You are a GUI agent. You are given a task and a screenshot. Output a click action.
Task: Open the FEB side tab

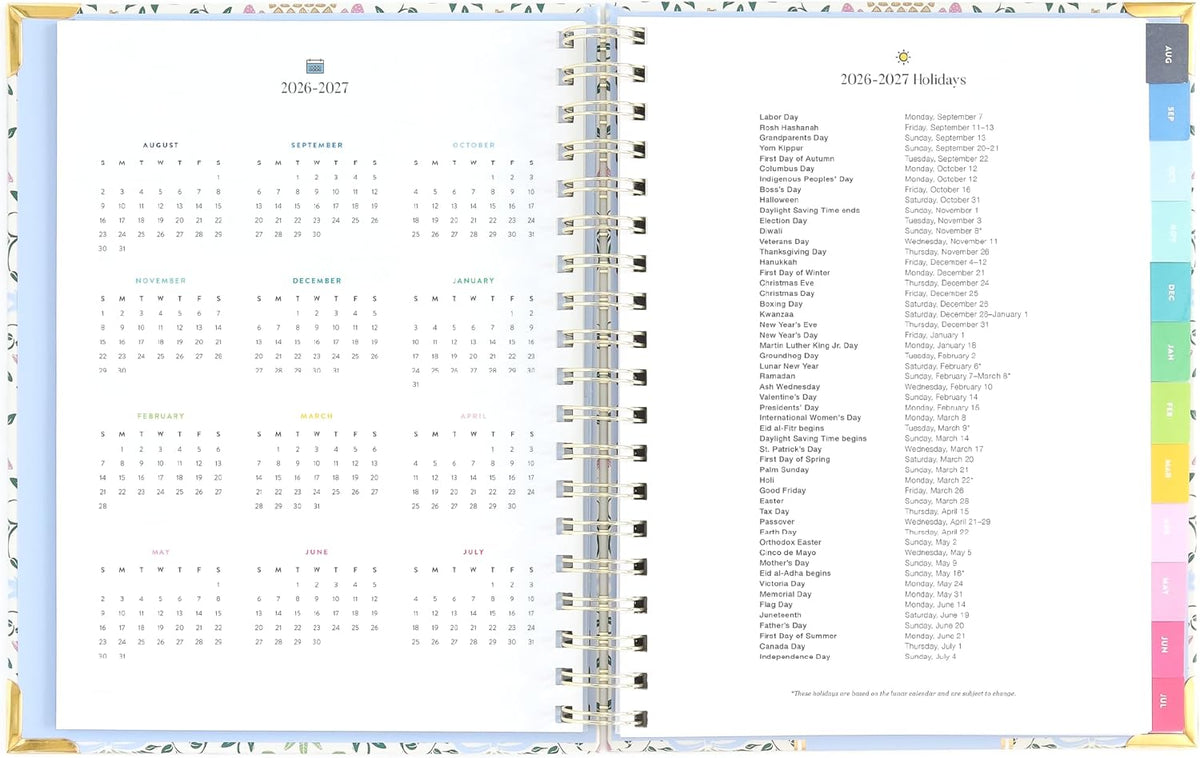(1170, 412)
